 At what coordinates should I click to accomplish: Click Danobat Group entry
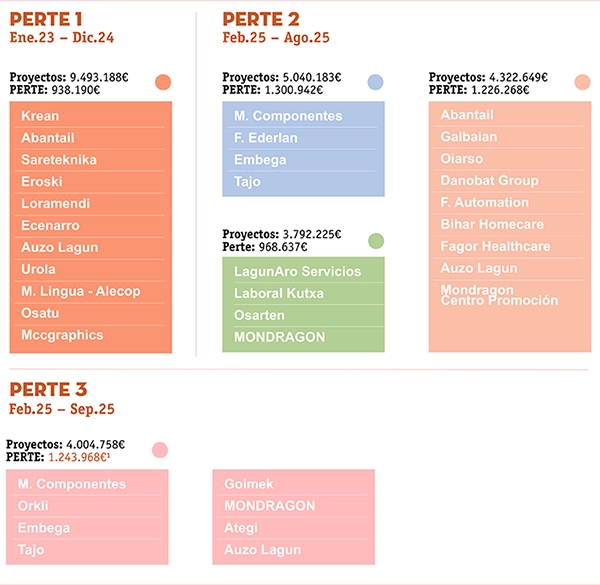tap(489, 181)
